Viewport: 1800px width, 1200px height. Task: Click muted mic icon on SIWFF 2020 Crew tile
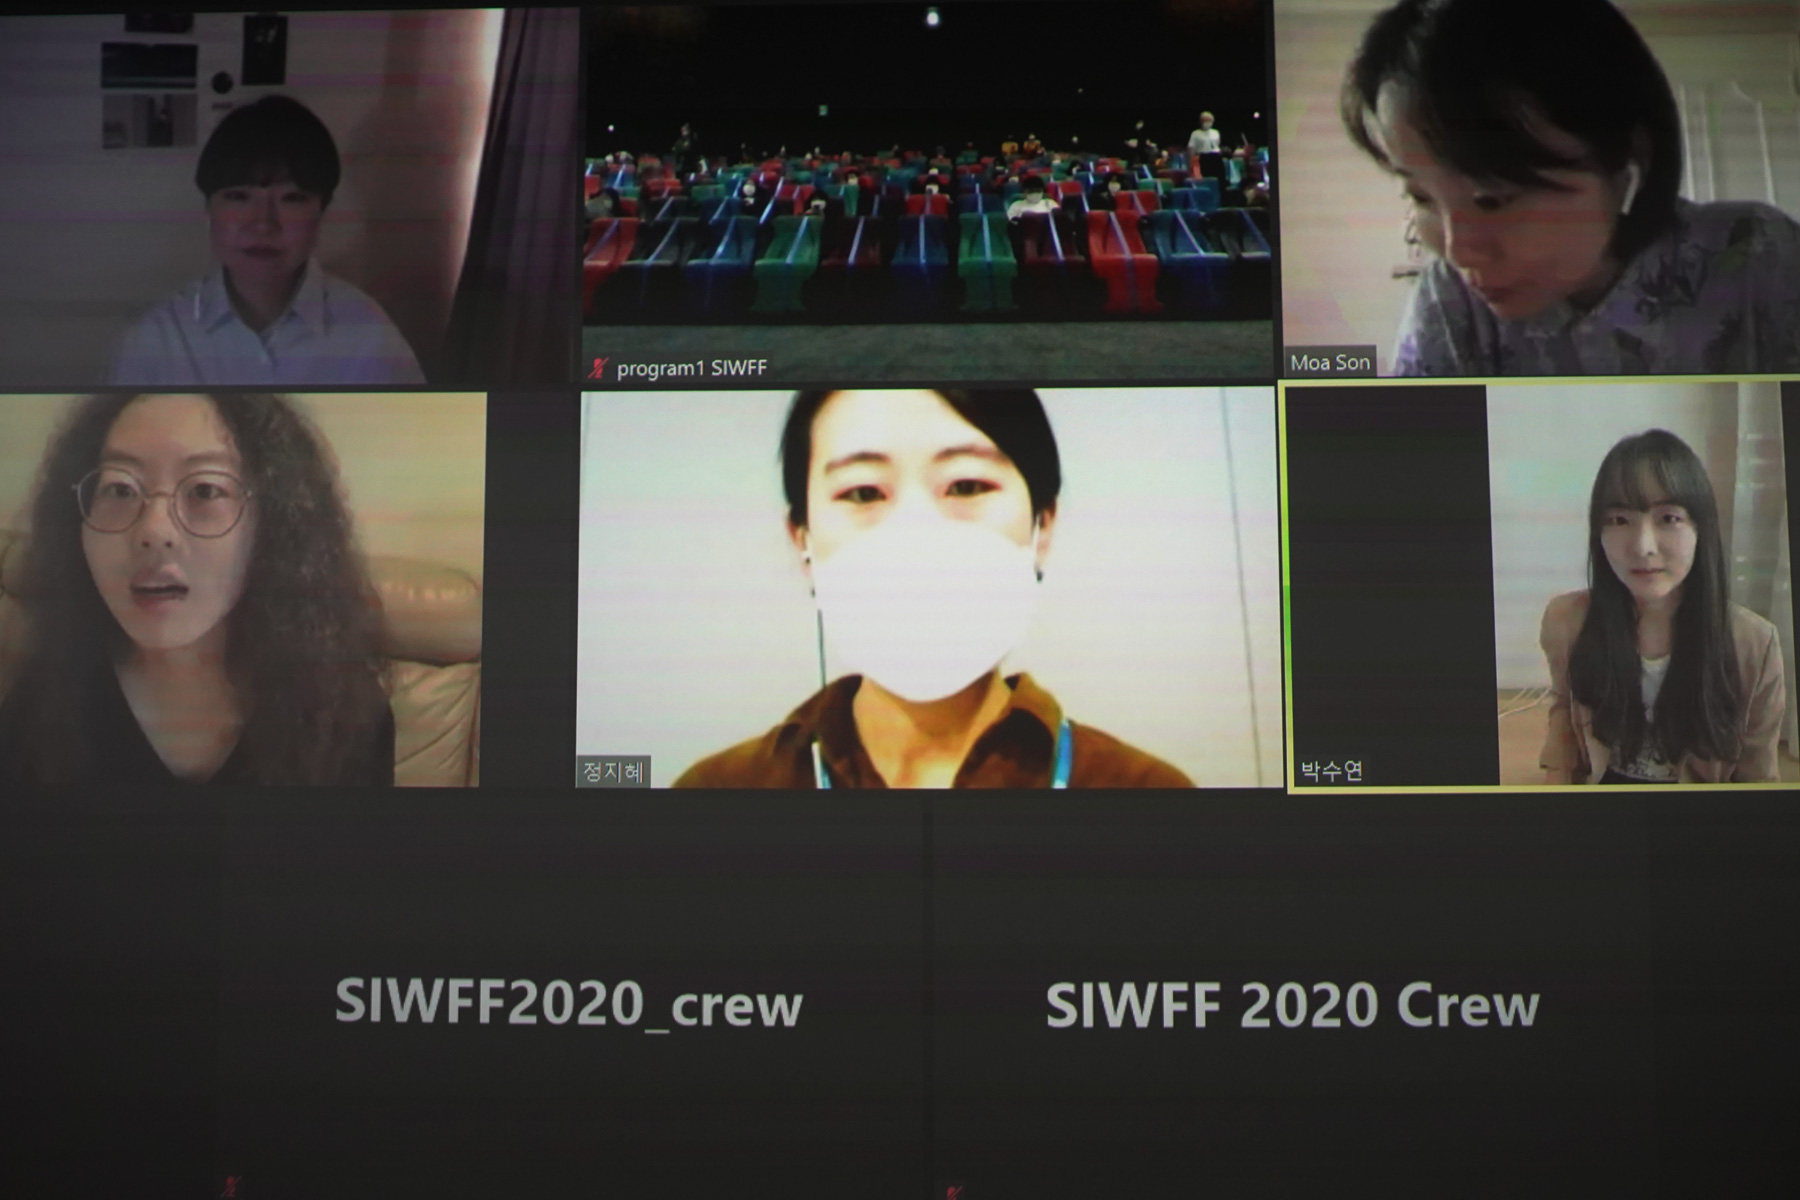pos(954,1191)
